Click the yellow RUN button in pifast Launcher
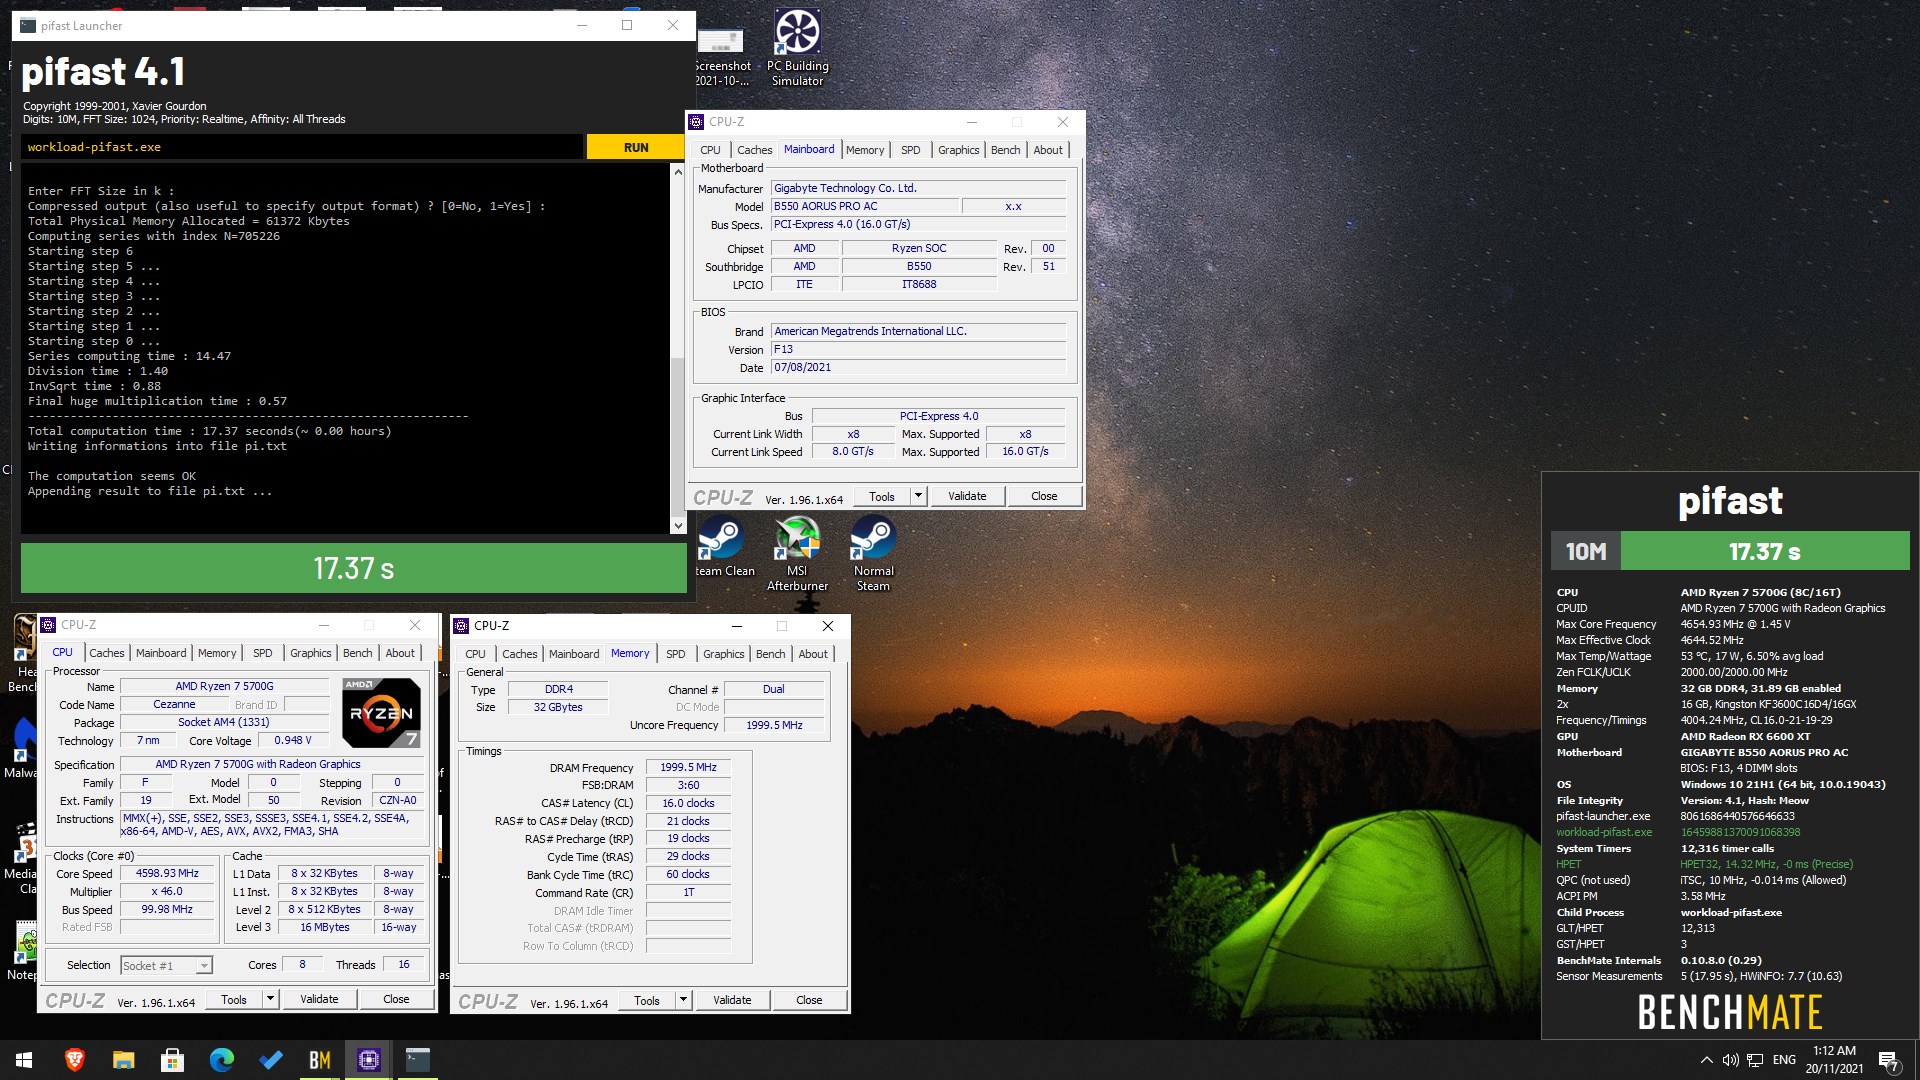The width and height of the screenshot is (1920, 1080). [x=636, y=147]
